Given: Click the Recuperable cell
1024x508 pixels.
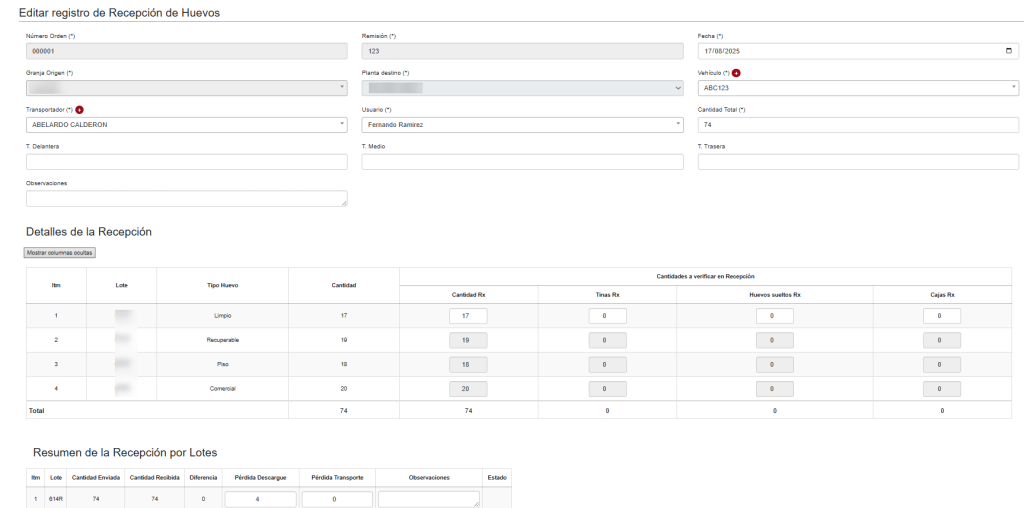Looking at the screenshot, I should pos(222,340).
